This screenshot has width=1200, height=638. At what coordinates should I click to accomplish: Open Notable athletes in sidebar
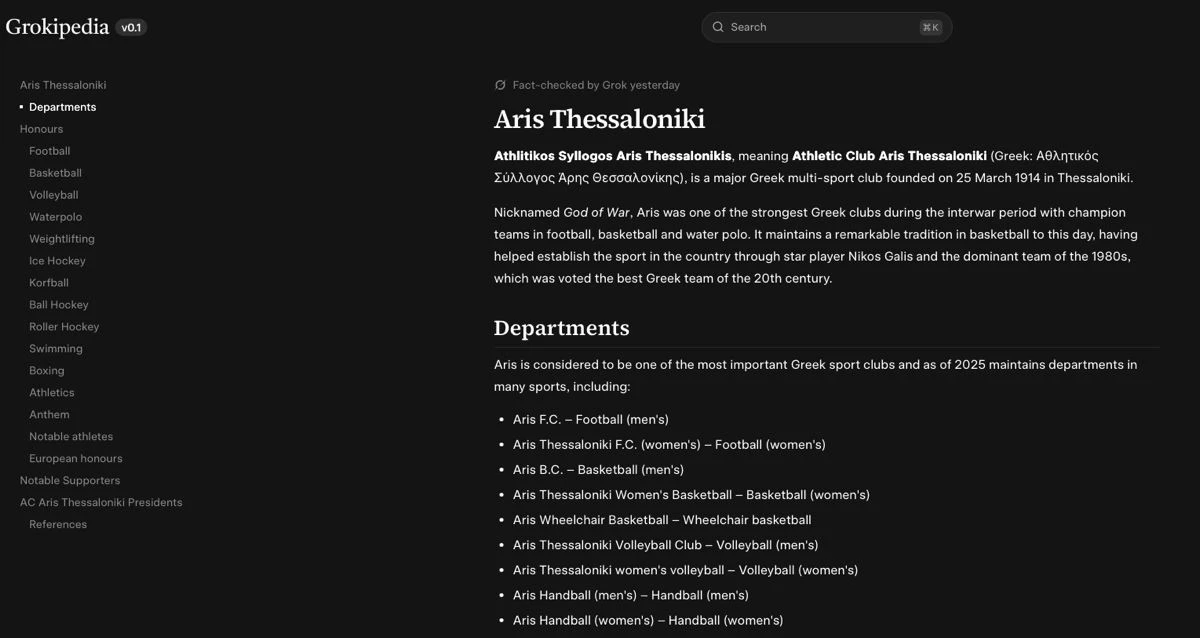click(71, 437)
